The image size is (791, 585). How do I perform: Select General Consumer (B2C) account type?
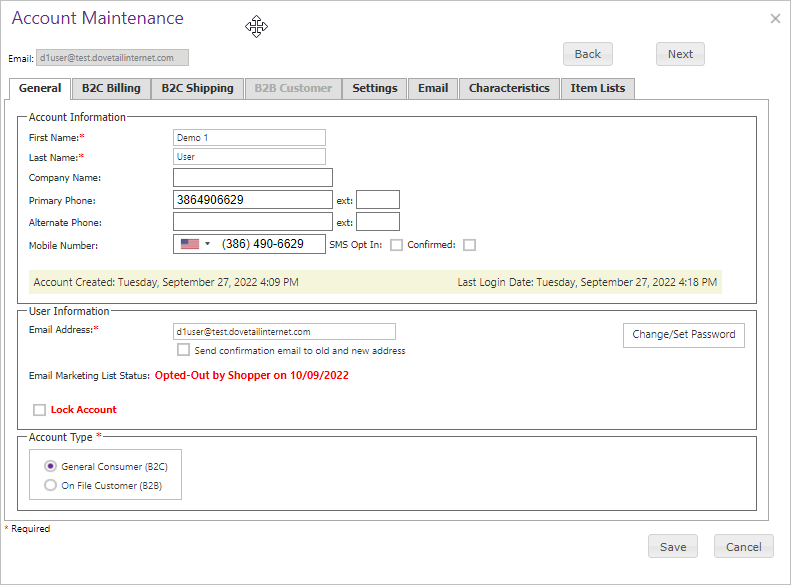[51, 466]
